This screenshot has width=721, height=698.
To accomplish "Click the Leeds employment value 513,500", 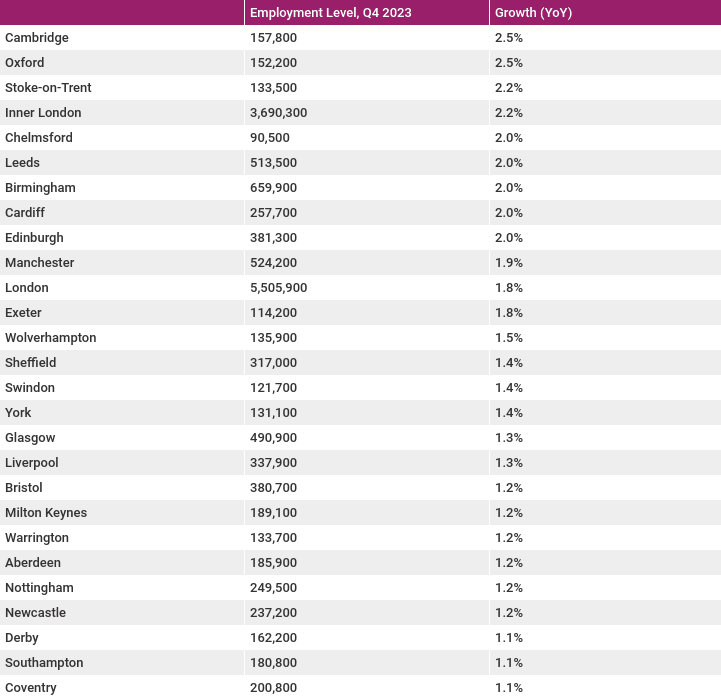I will coord(274,163).
